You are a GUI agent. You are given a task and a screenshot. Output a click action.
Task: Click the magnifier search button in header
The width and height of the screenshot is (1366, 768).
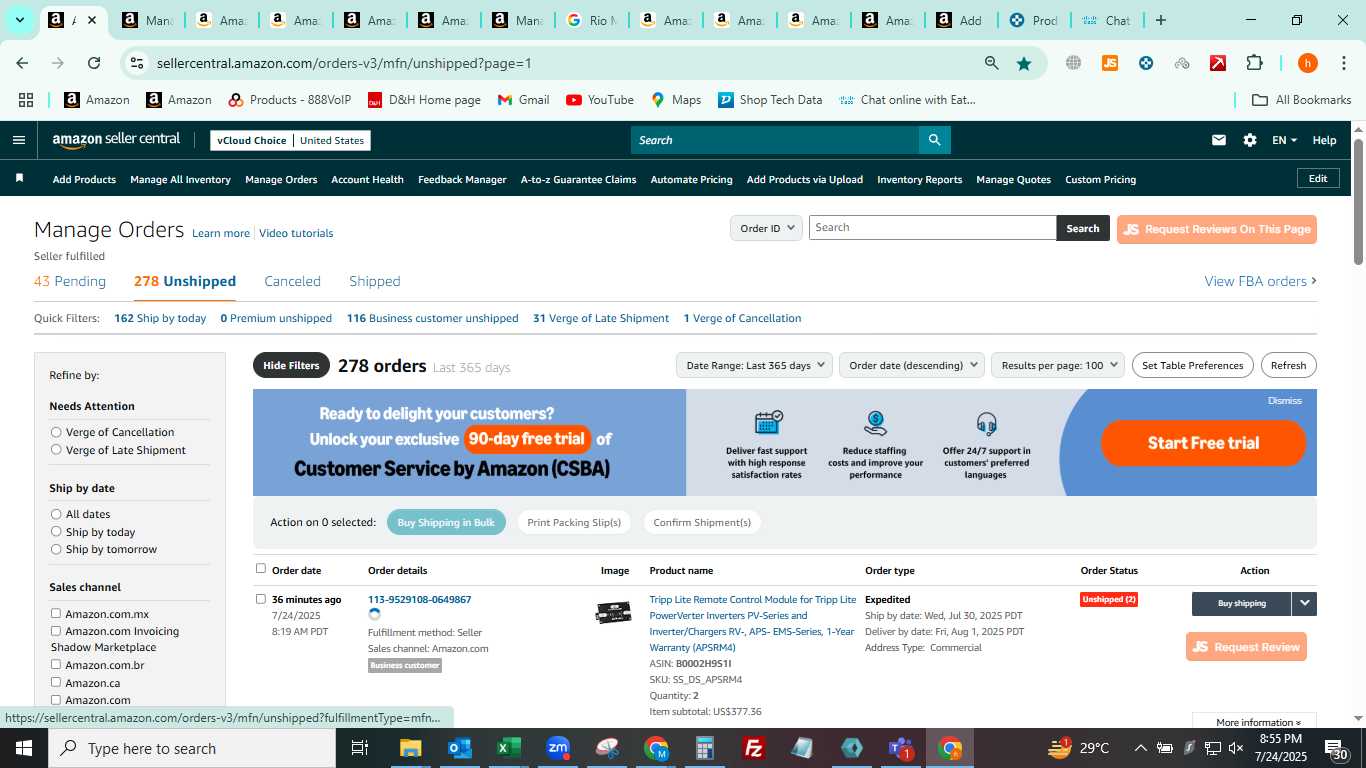coord(934,140)
